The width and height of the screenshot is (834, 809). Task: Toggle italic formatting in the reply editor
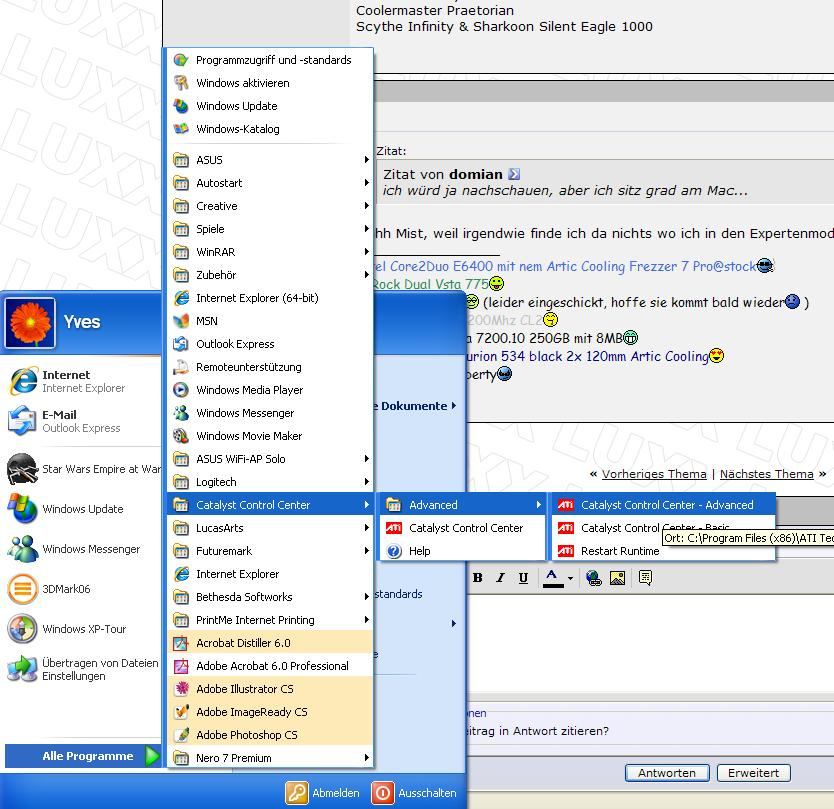(501, 578)
